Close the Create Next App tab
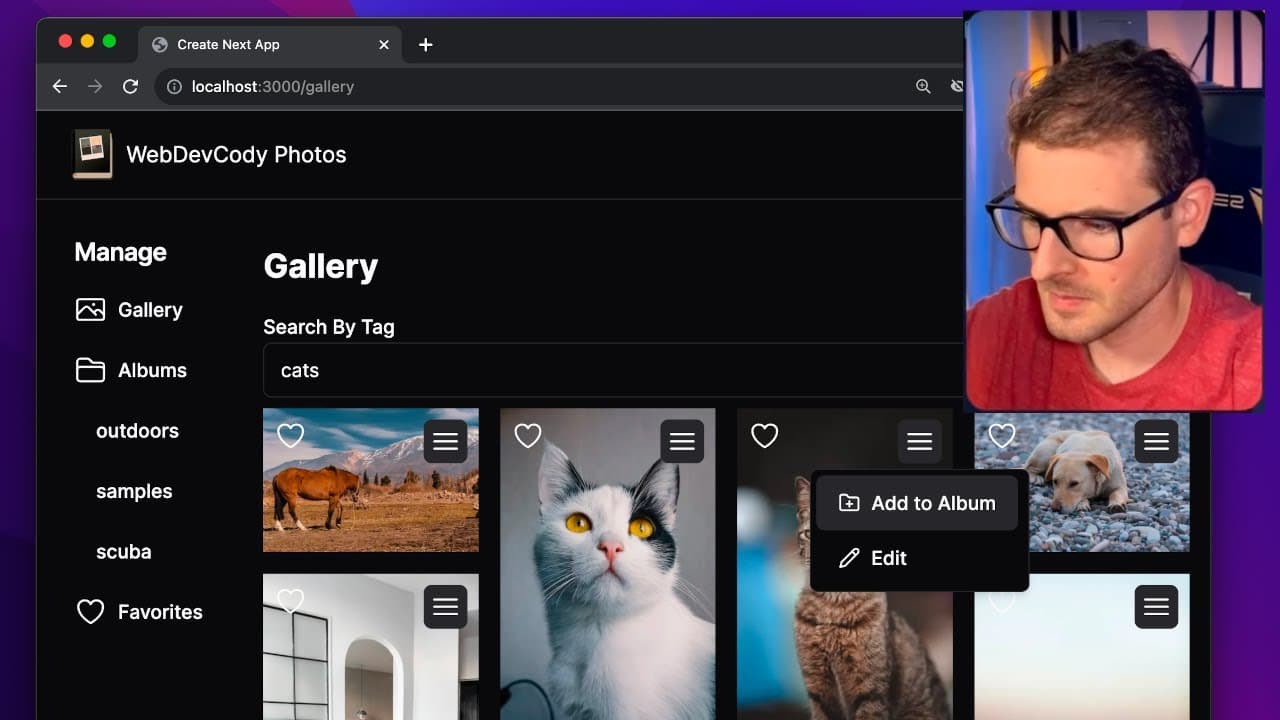 pyautogui.click(x=384, y=45)
